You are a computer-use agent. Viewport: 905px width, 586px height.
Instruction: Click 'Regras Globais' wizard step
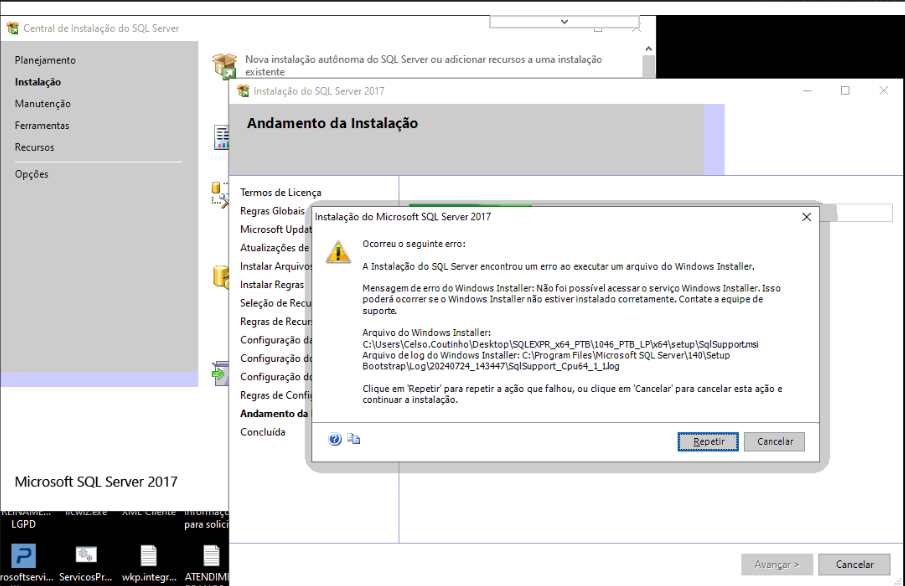point(272,211)
